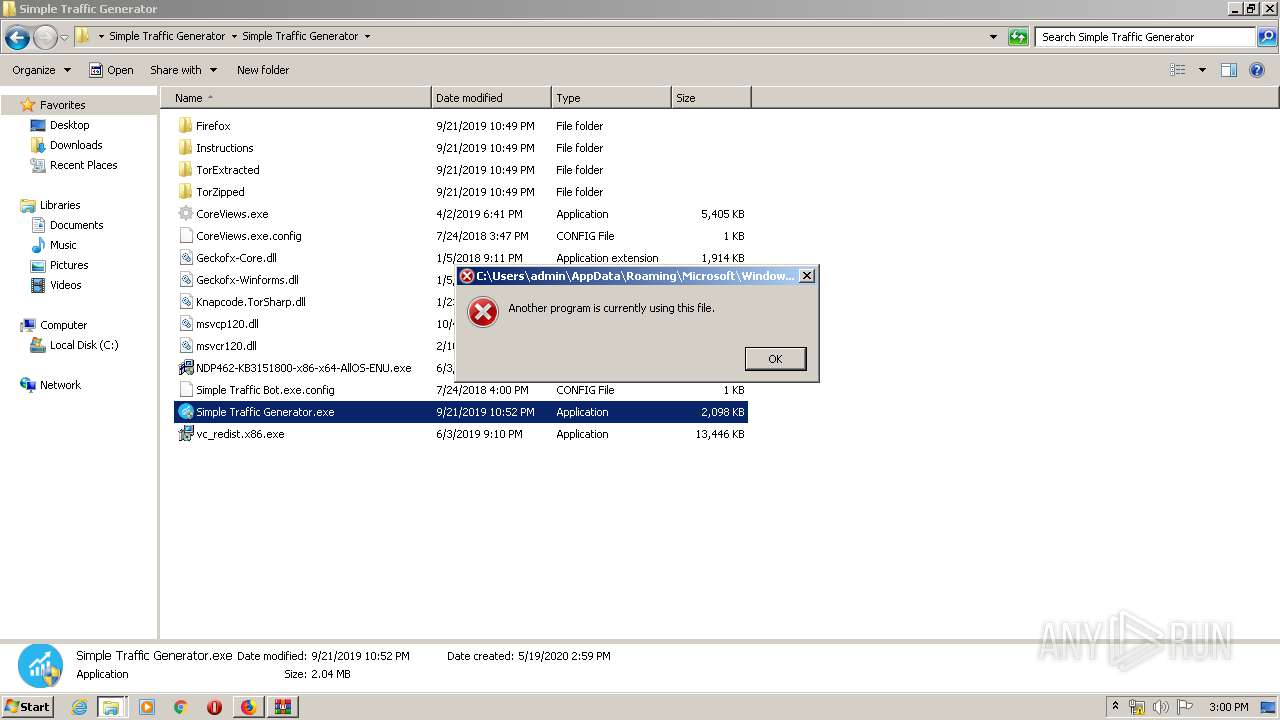This screenshot has height=720, width=1280.
Task: Sort by the Size column header
Action: tap(711, 98)
